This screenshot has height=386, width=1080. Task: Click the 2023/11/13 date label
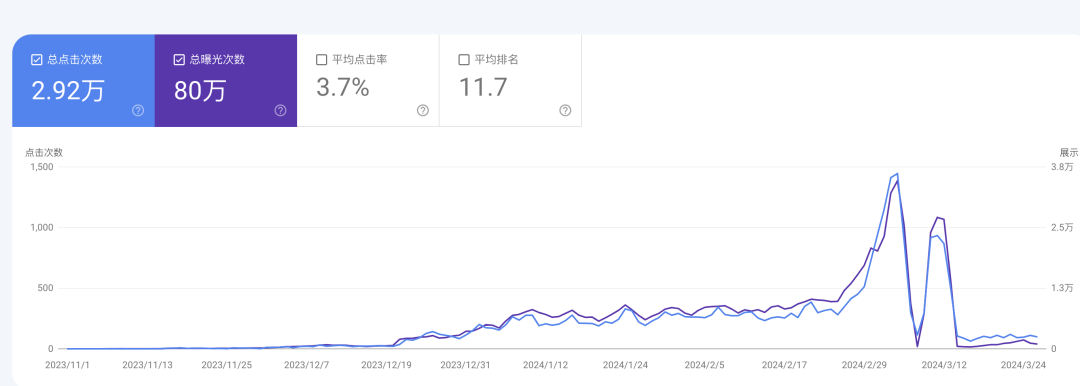(x=147, y=364)
